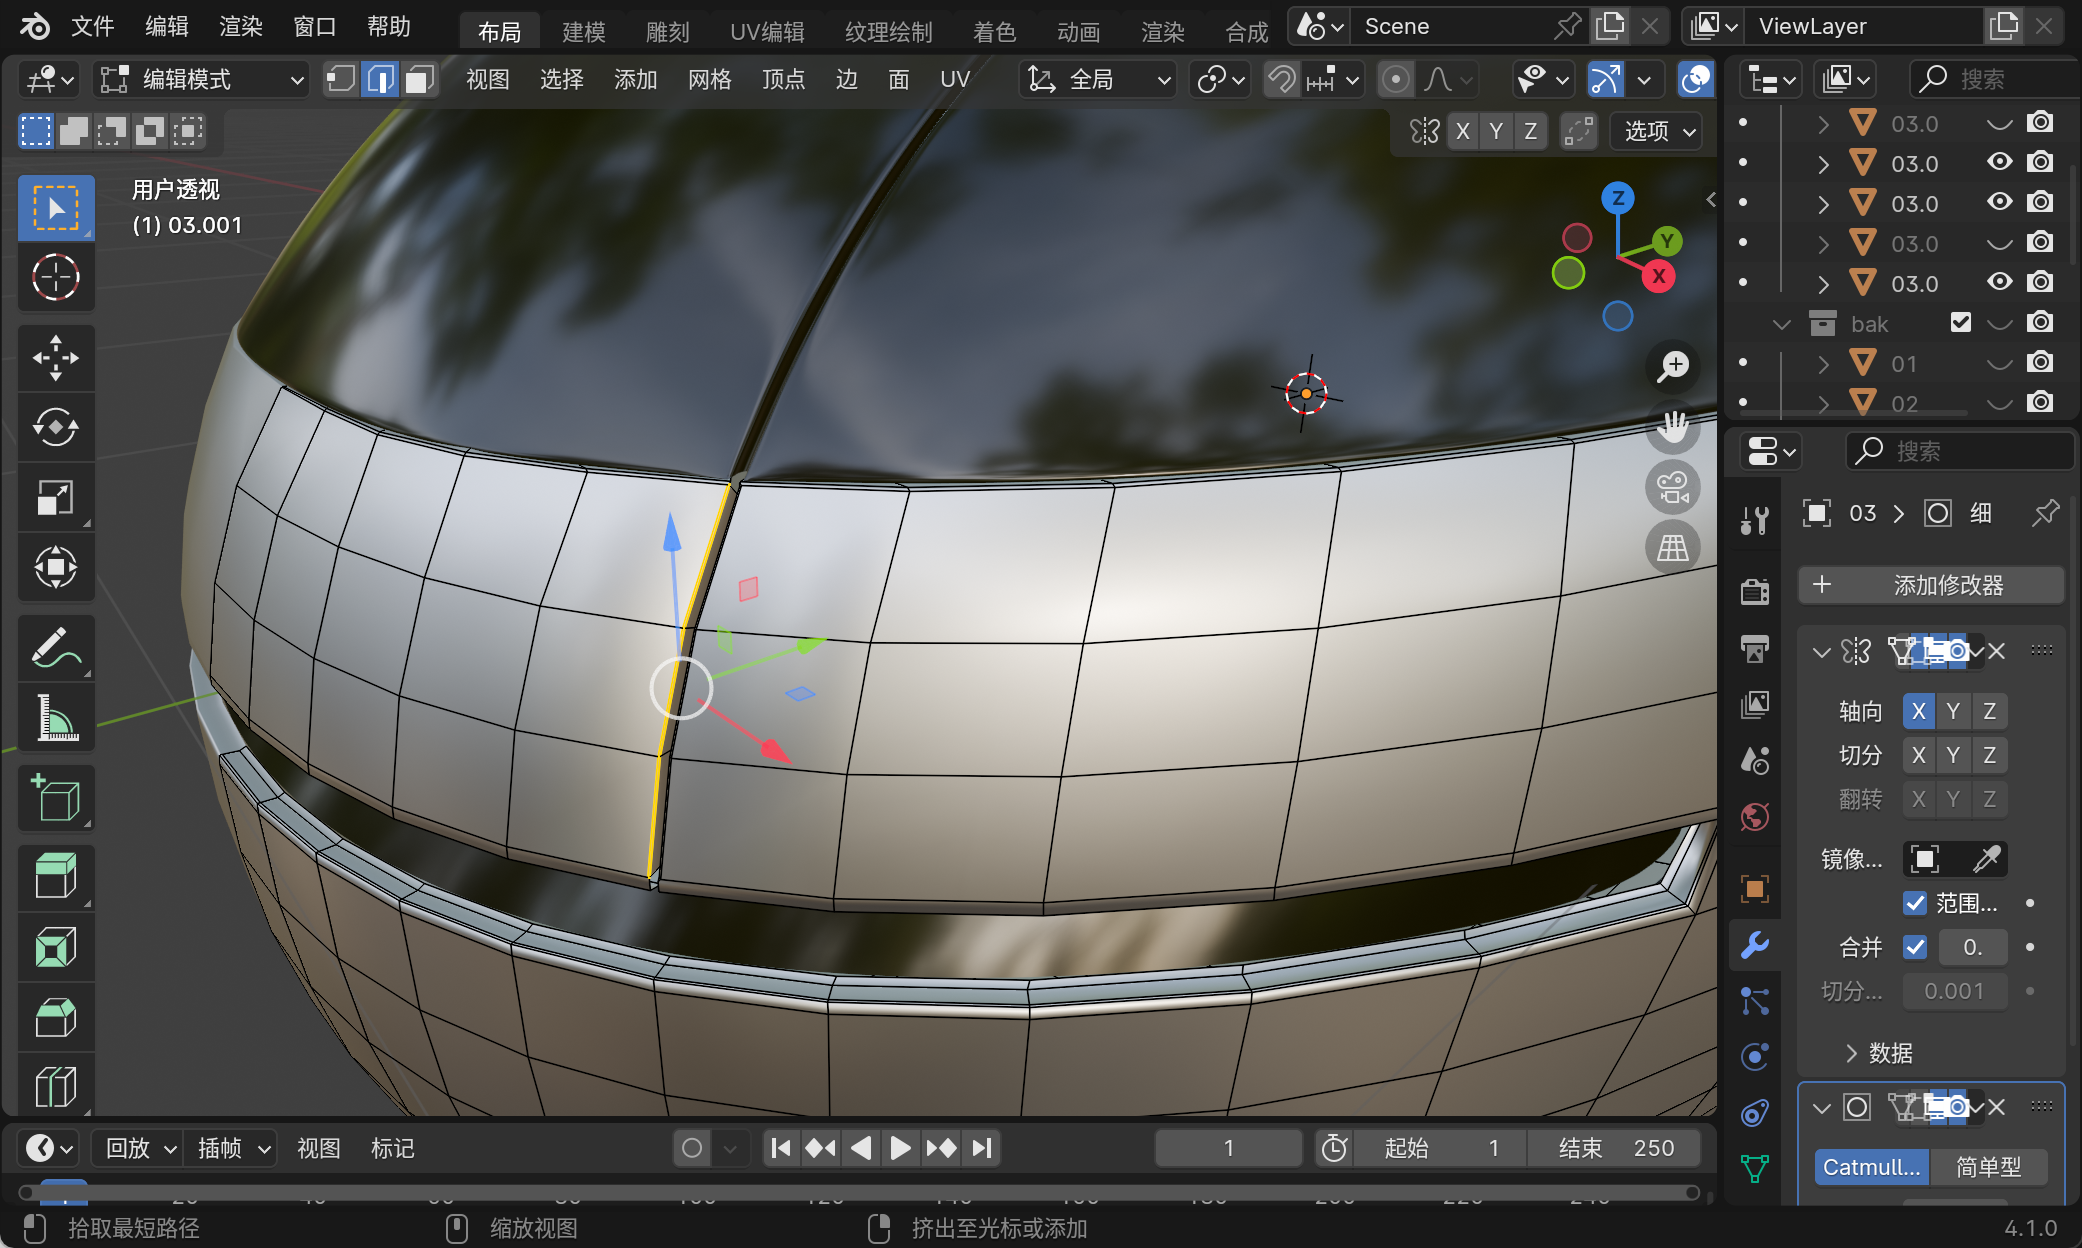Toggle mirror bisect Z button
Screen dimensions: 2082x1248
coord(1989,755)
